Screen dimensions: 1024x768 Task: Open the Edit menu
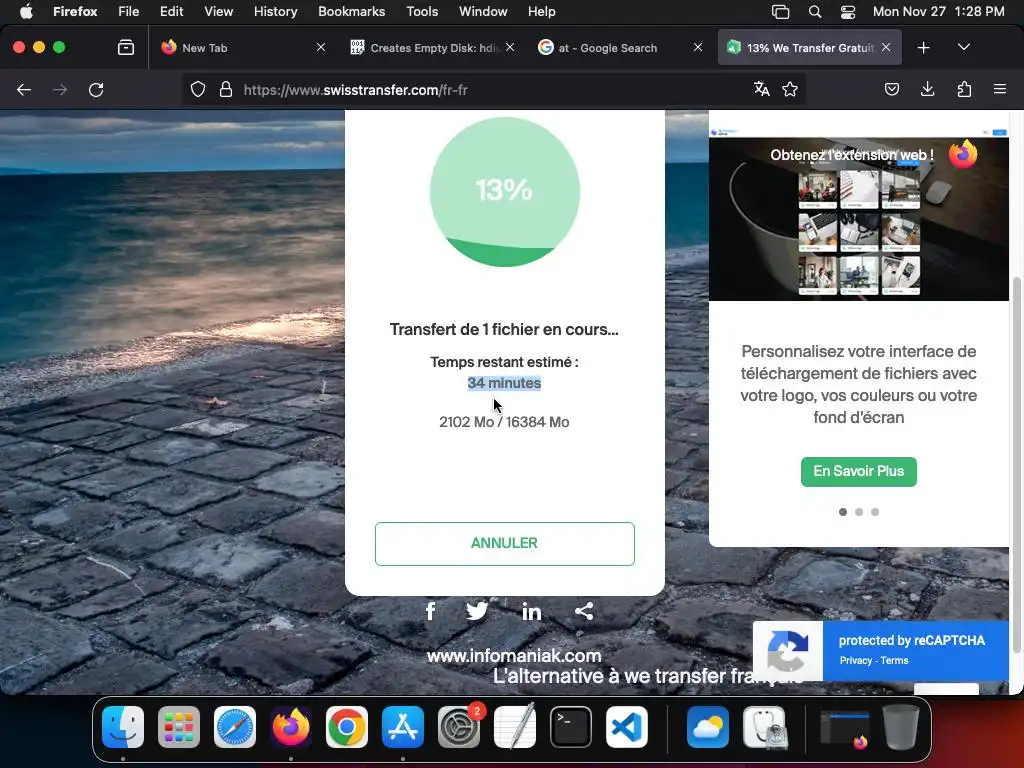[x=171, y=11]
